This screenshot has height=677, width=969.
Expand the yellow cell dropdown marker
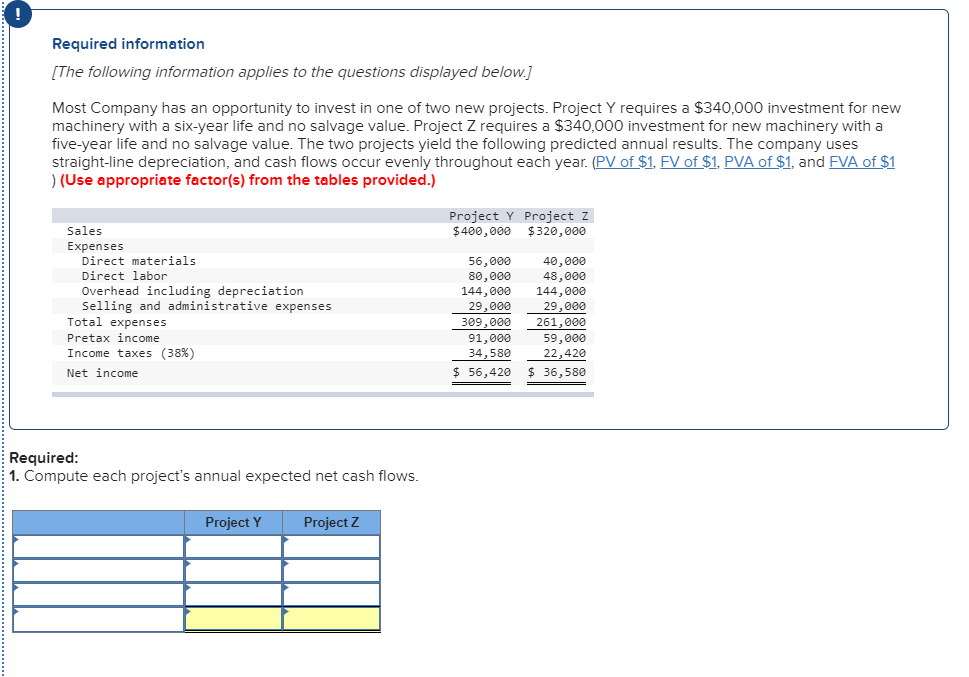pyautogui.click(x=186, y=613)
